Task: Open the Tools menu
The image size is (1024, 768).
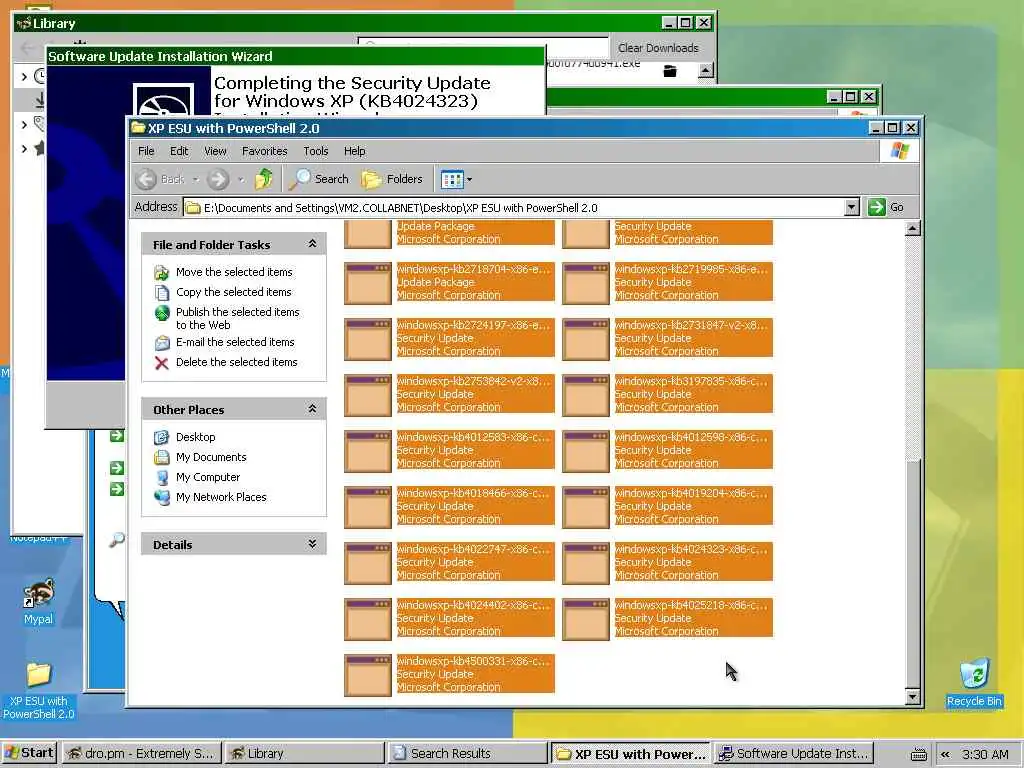Action: click(316, 151)
